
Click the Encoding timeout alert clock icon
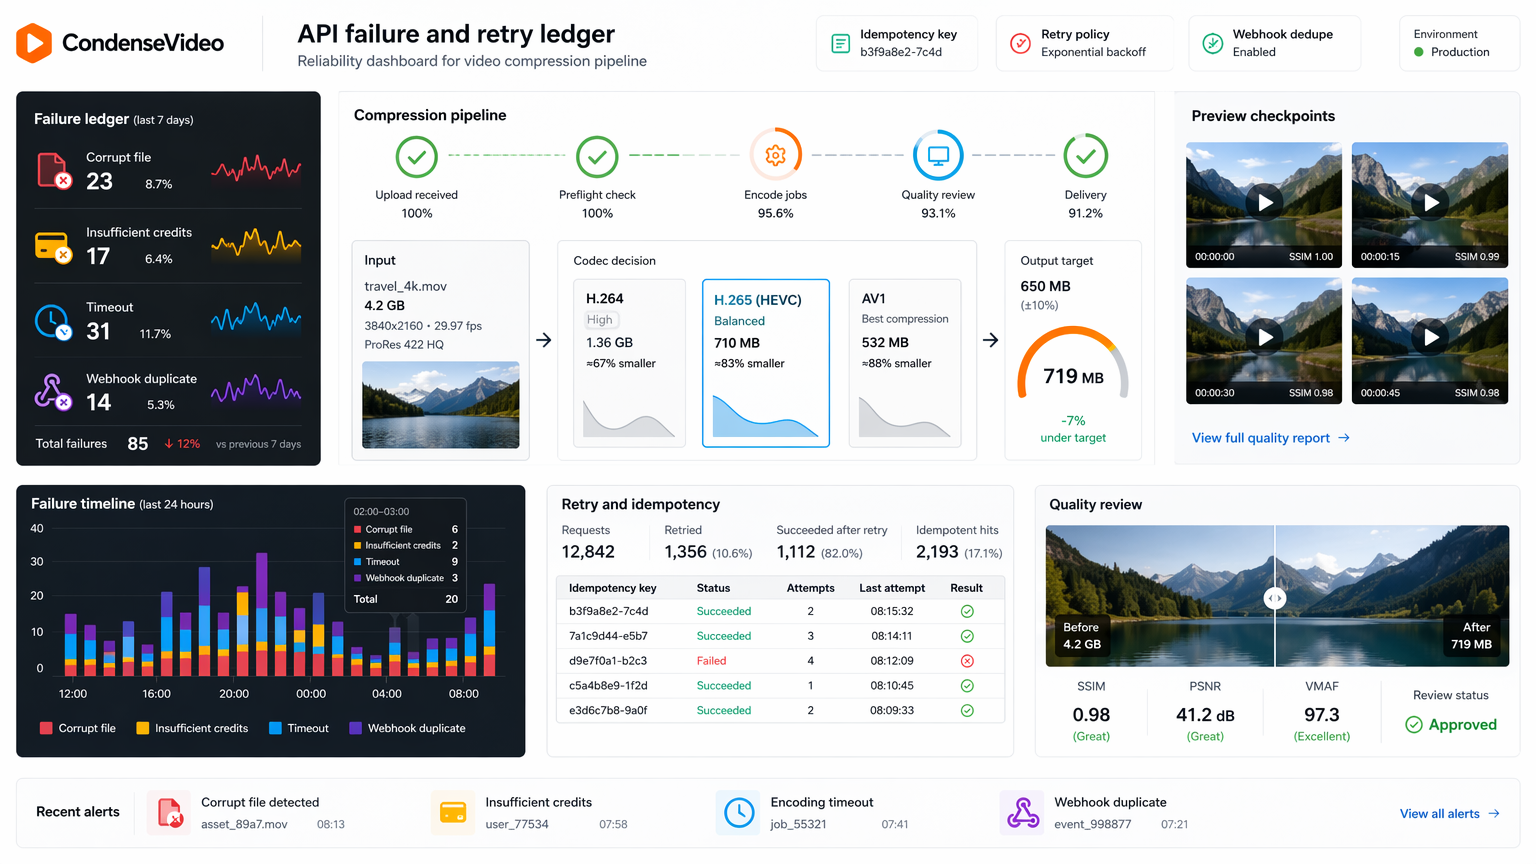pyautogui.click(x=739, y=813)
